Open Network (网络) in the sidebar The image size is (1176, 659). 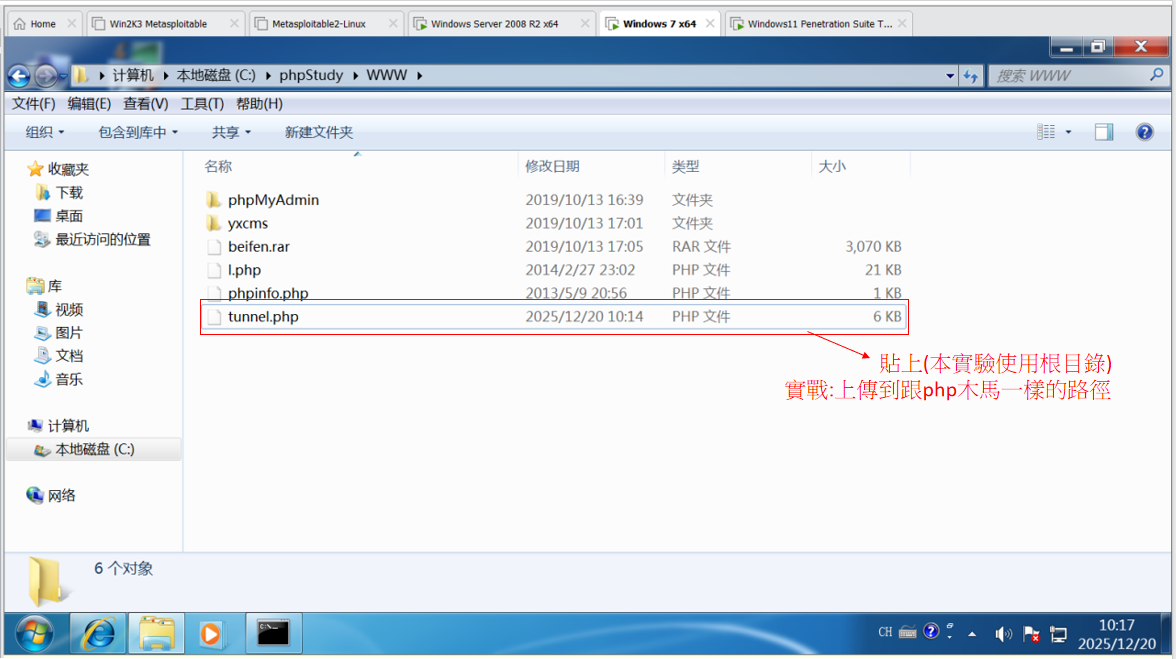[x=51, y=496]
